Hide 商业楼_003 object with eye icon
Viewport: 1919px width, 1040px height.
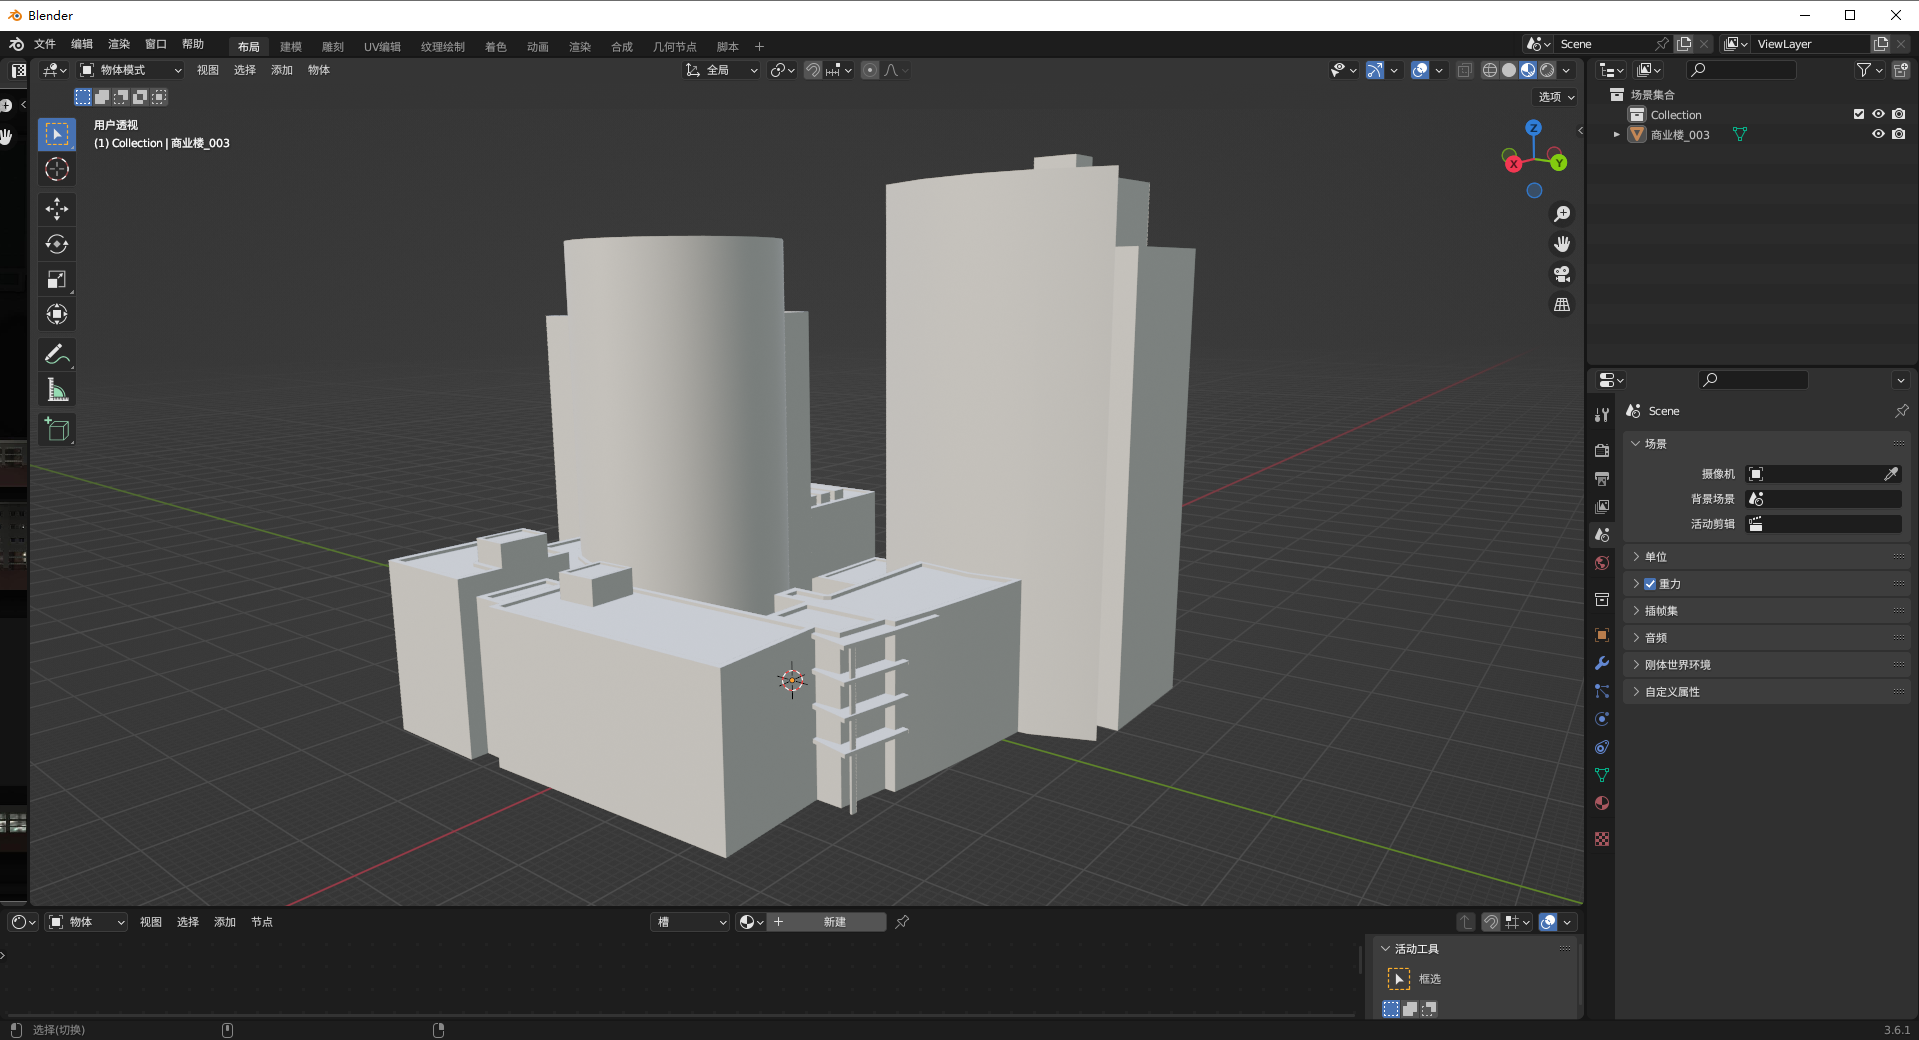(x=1878, y=134)
